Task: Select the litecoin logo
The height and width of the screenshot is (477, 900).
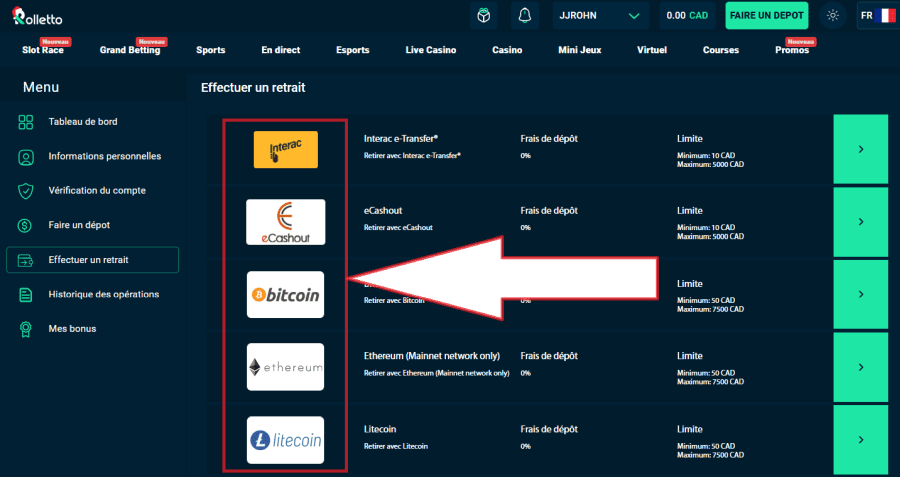Action: (x=285, y=440)
